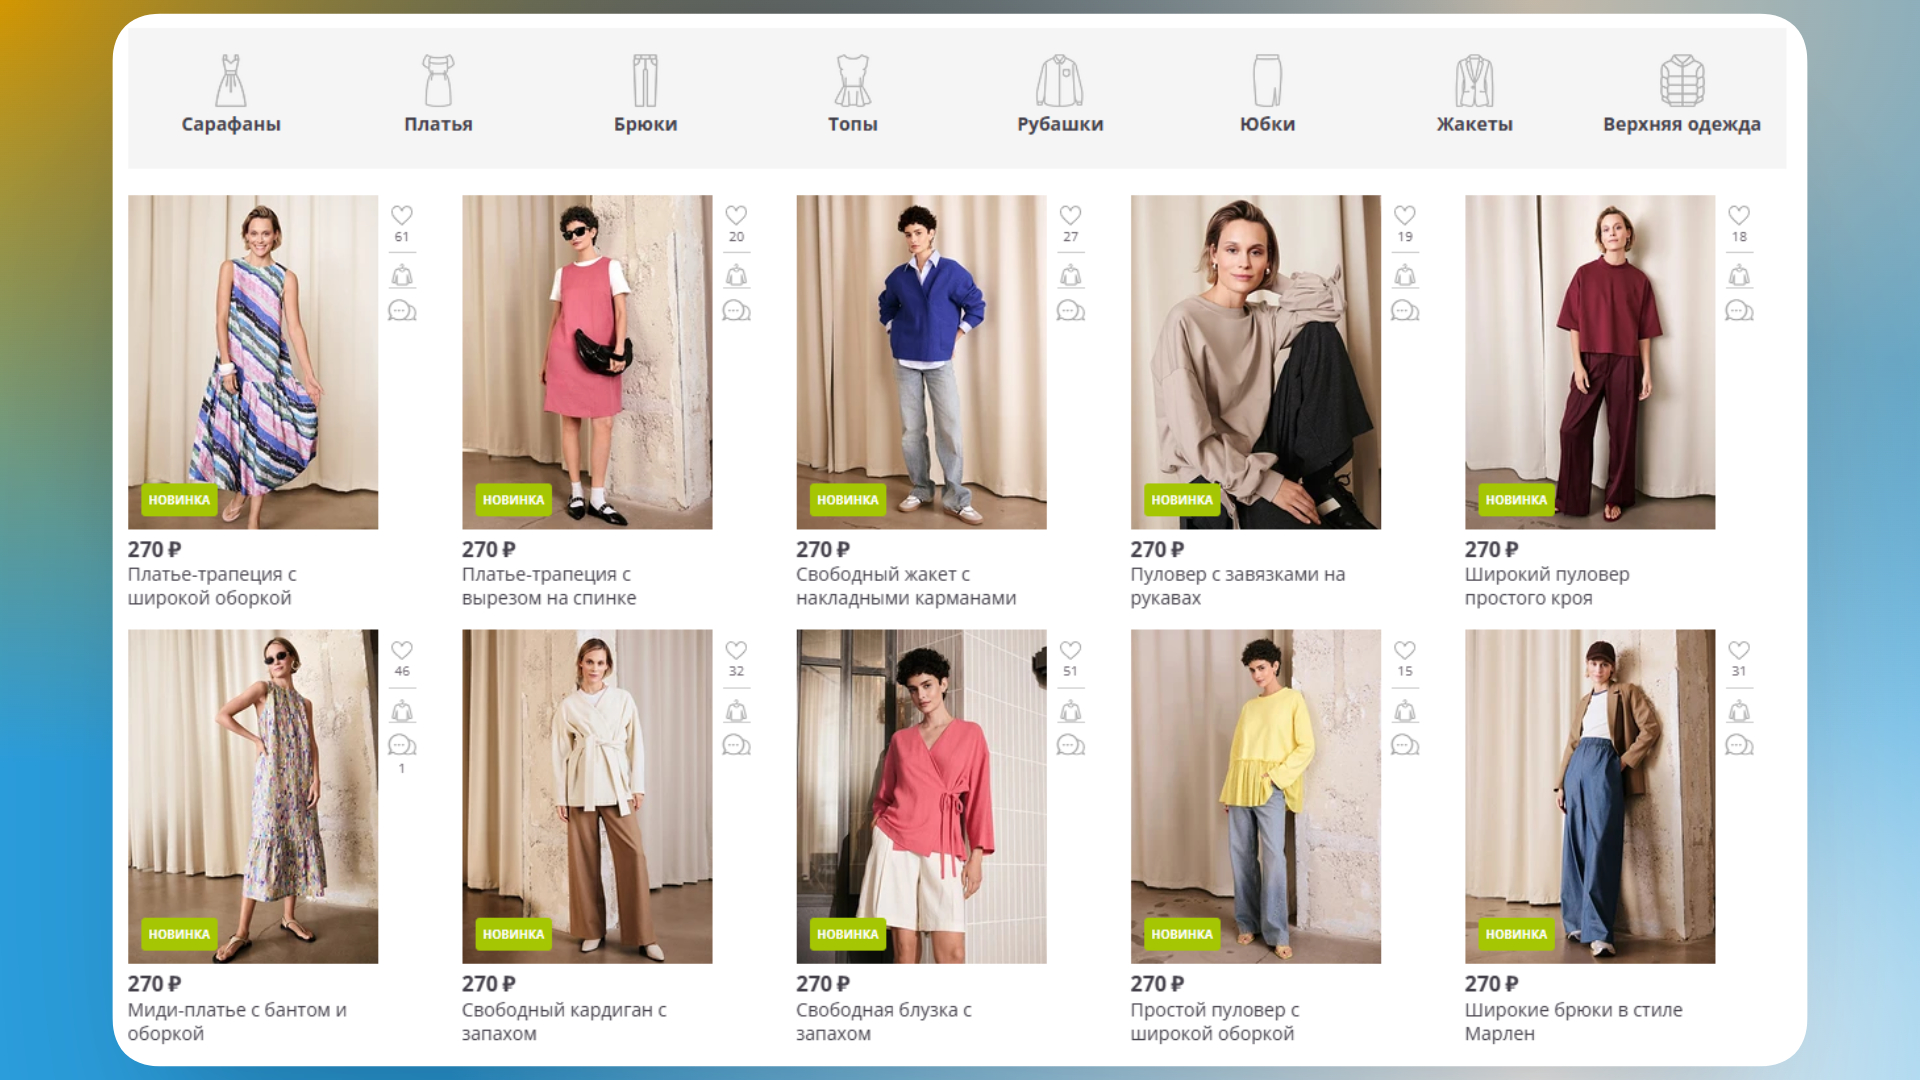Open comments for the blue jacket item
This screenshot has height=1080, width=1920.
[x=1070, y=311]
